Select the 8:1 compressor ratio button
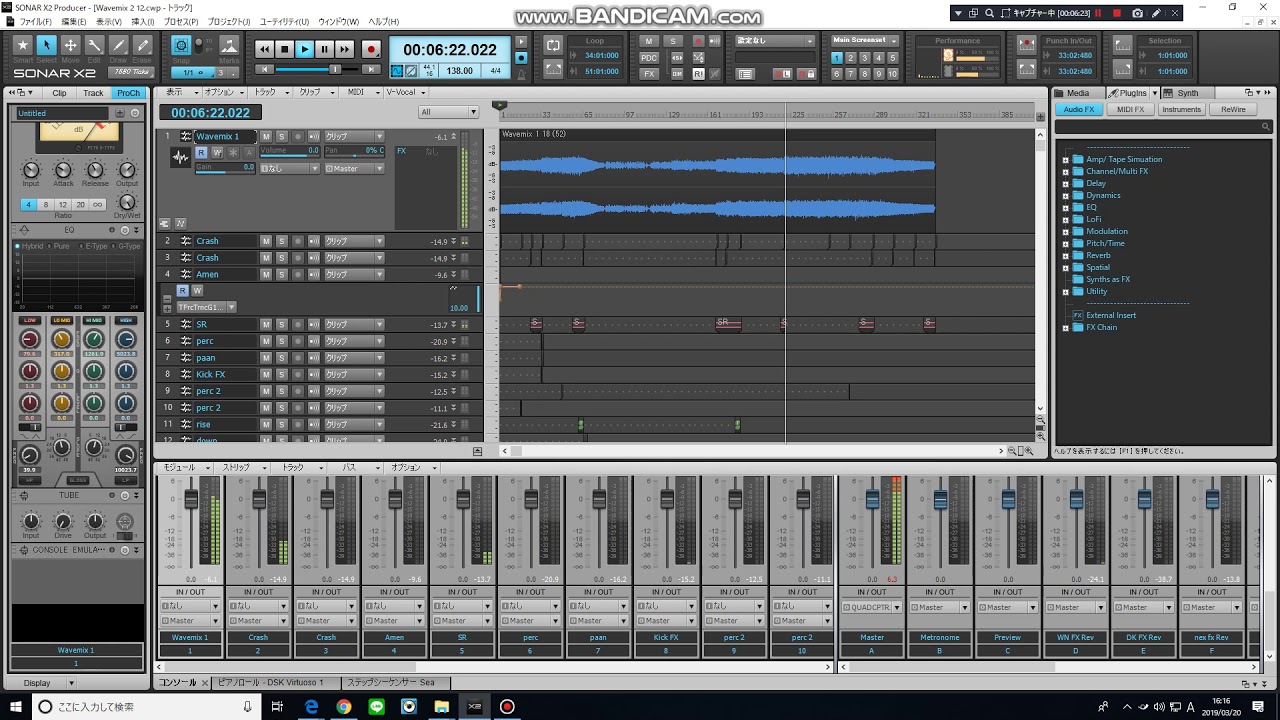 coord(46,204)
